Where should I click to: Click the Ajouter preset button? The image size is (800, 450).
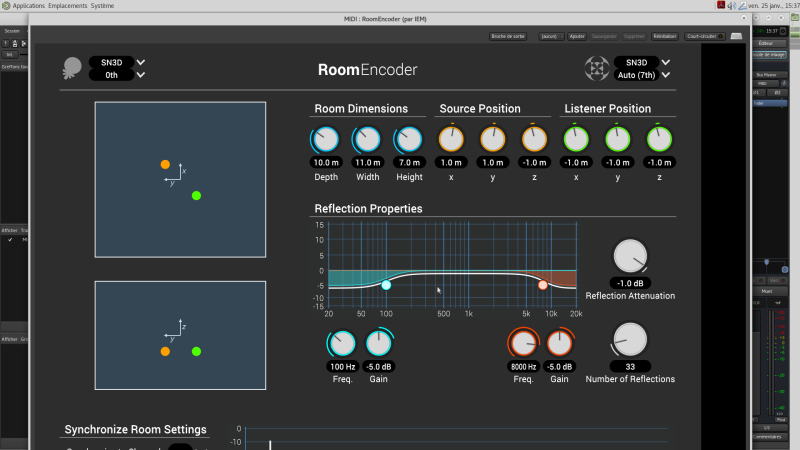click(x=577, y=36)
